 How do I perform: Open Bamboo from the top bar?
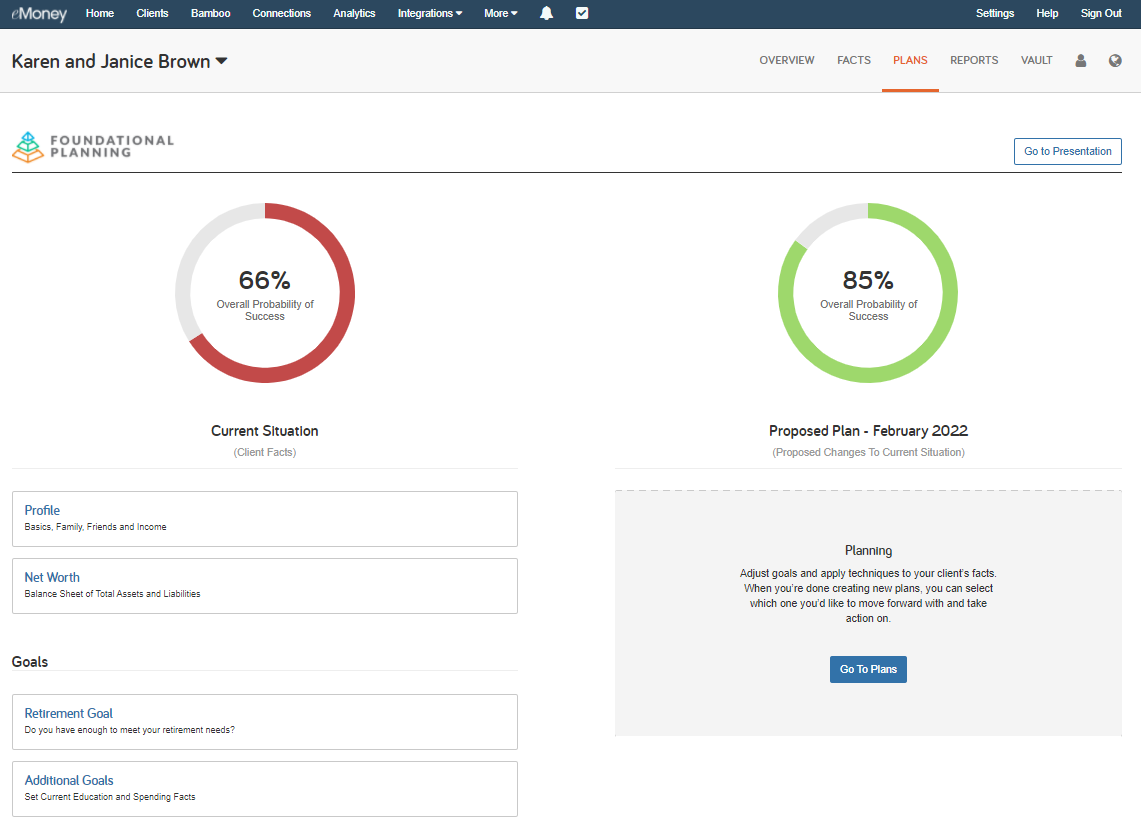pyautogui.click(x=210, y=13)
